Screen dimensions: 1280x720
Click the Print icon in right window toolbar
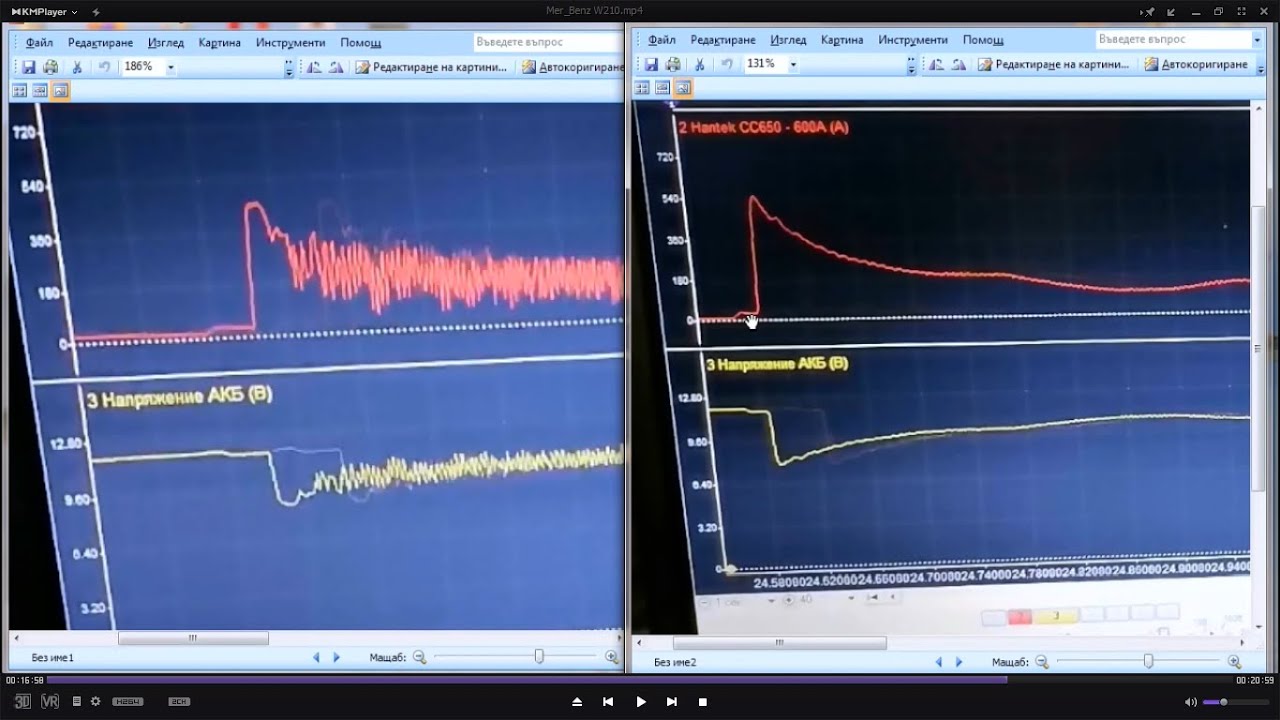click(x=673, y=64)
